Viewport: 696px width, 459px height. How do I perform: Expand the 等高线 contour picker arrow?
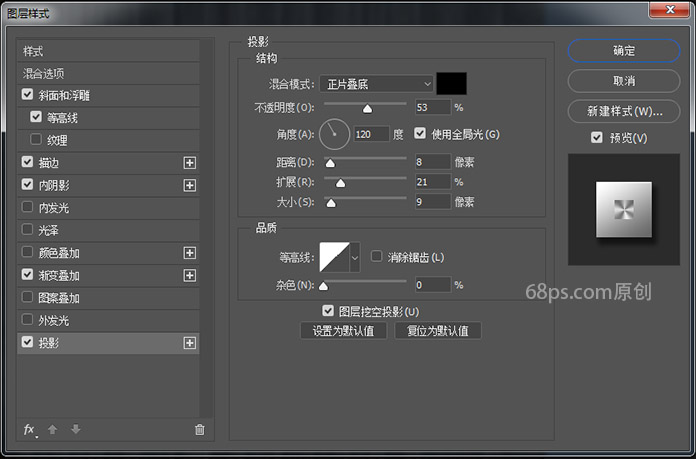(355, 257)
